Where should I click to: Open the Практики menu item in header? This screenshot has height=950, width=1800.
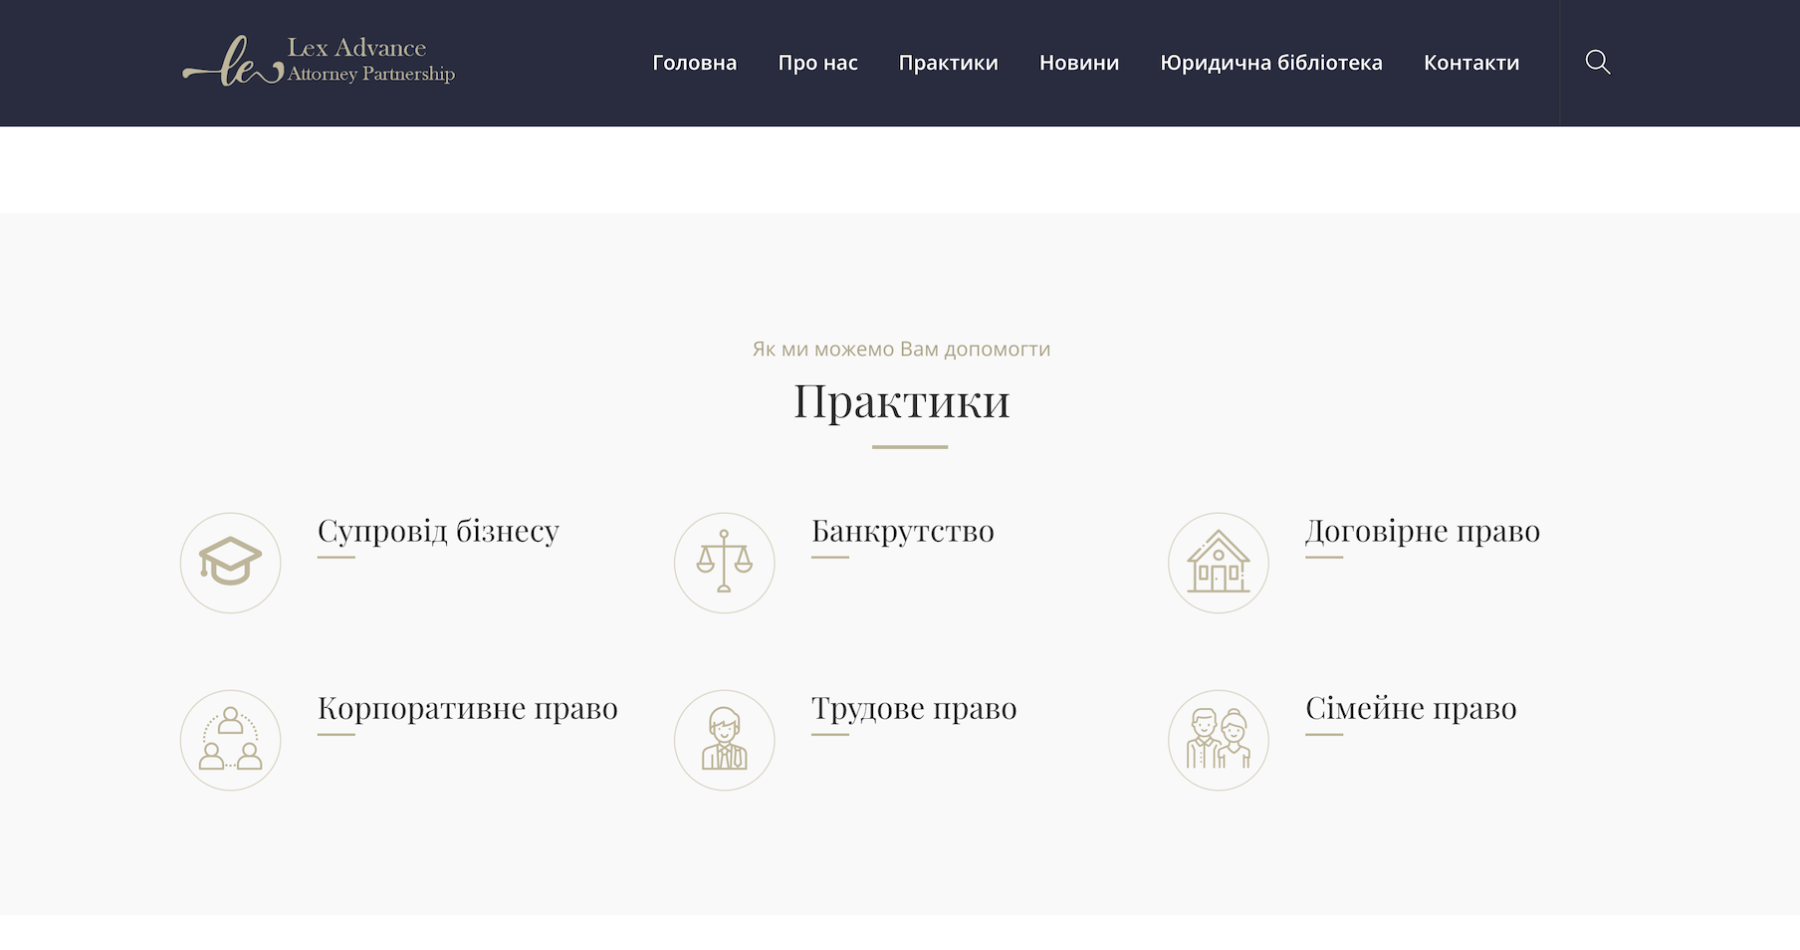coord(948,63)
